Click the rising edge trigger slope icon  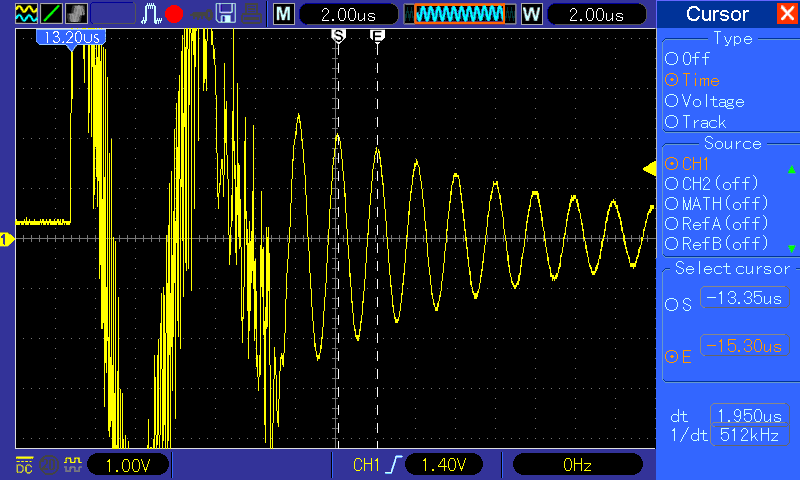click(x=395, y=465)
